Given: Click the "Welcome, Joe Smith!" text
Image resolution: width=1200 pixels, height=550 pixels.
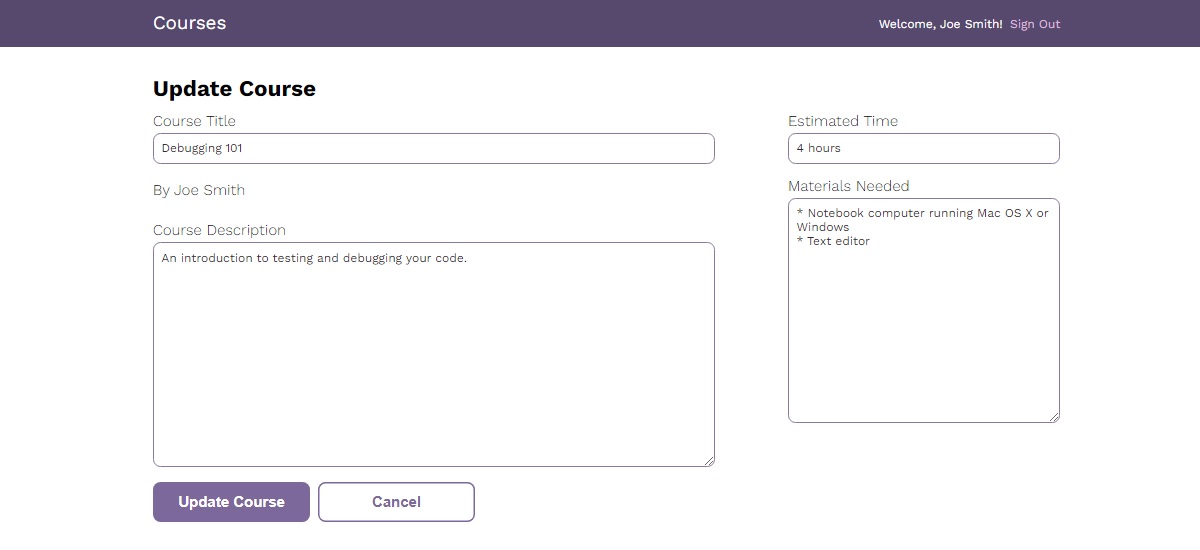Looking at the screenshot, I should [940, 24].
